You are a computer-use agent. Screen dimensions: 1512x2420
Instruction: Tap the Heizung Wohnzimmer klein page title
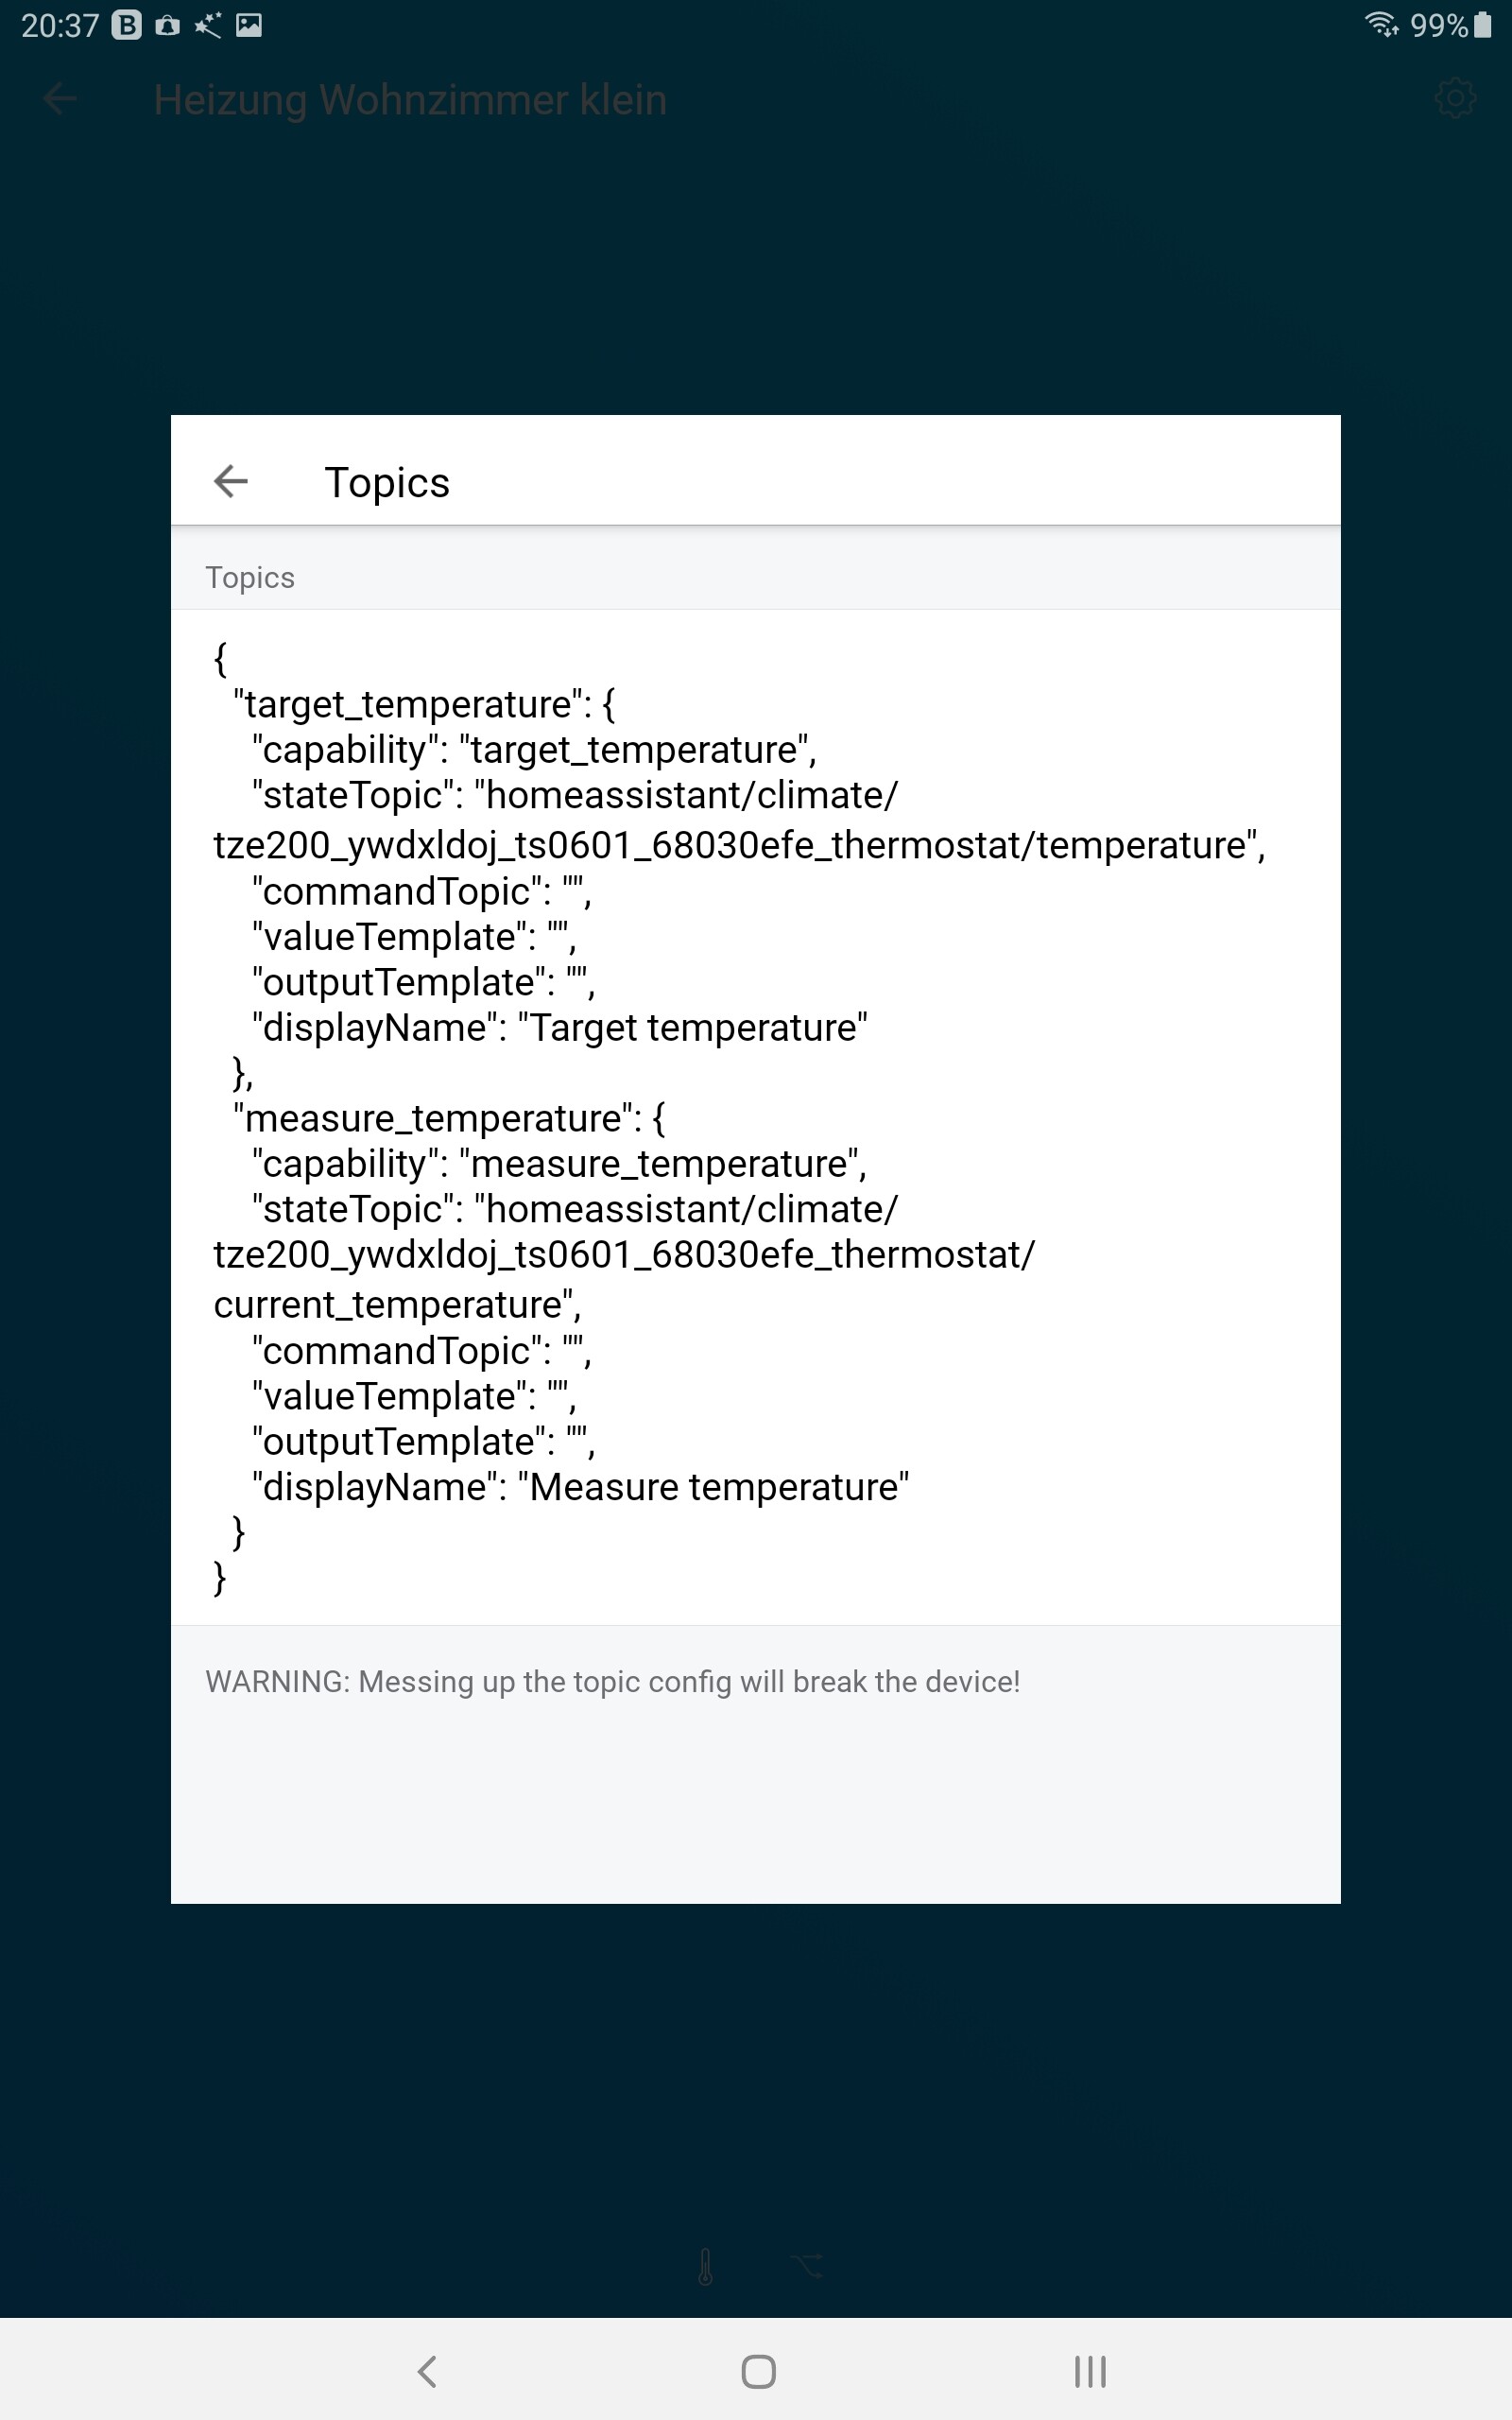(x=410, y=100)
